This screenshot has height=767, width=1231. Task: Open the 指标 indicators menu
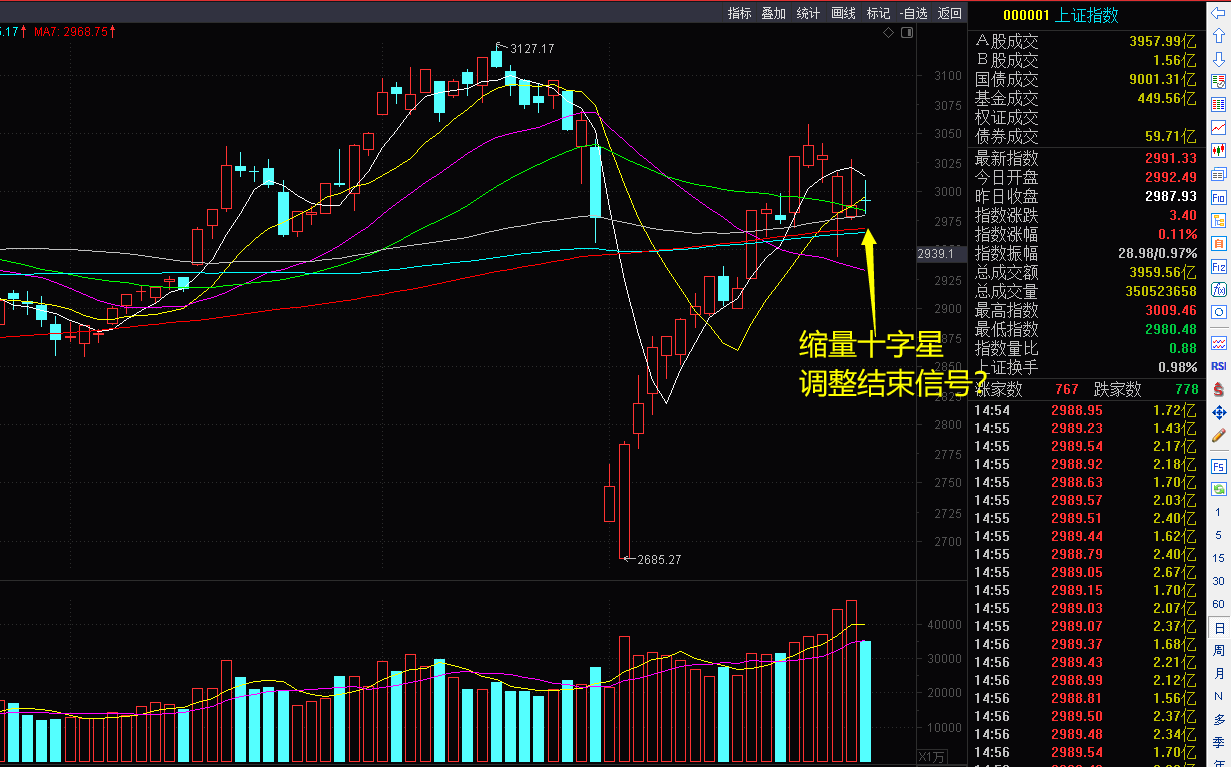pyautogui.click(x=739, y=13)
